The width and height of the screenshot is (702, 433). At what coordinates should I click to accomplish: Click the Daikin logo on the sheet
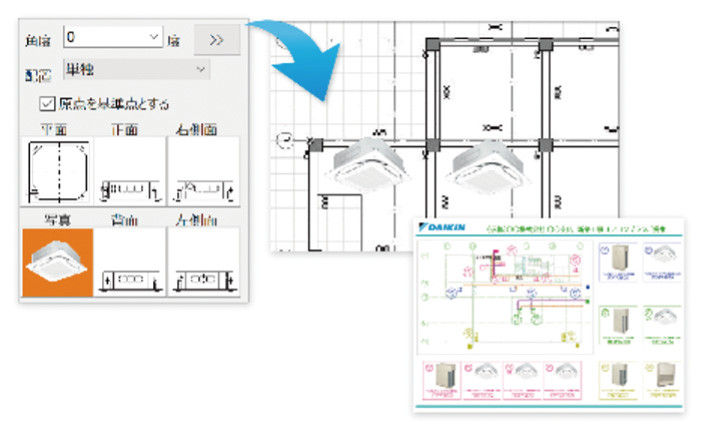(442, 227)
